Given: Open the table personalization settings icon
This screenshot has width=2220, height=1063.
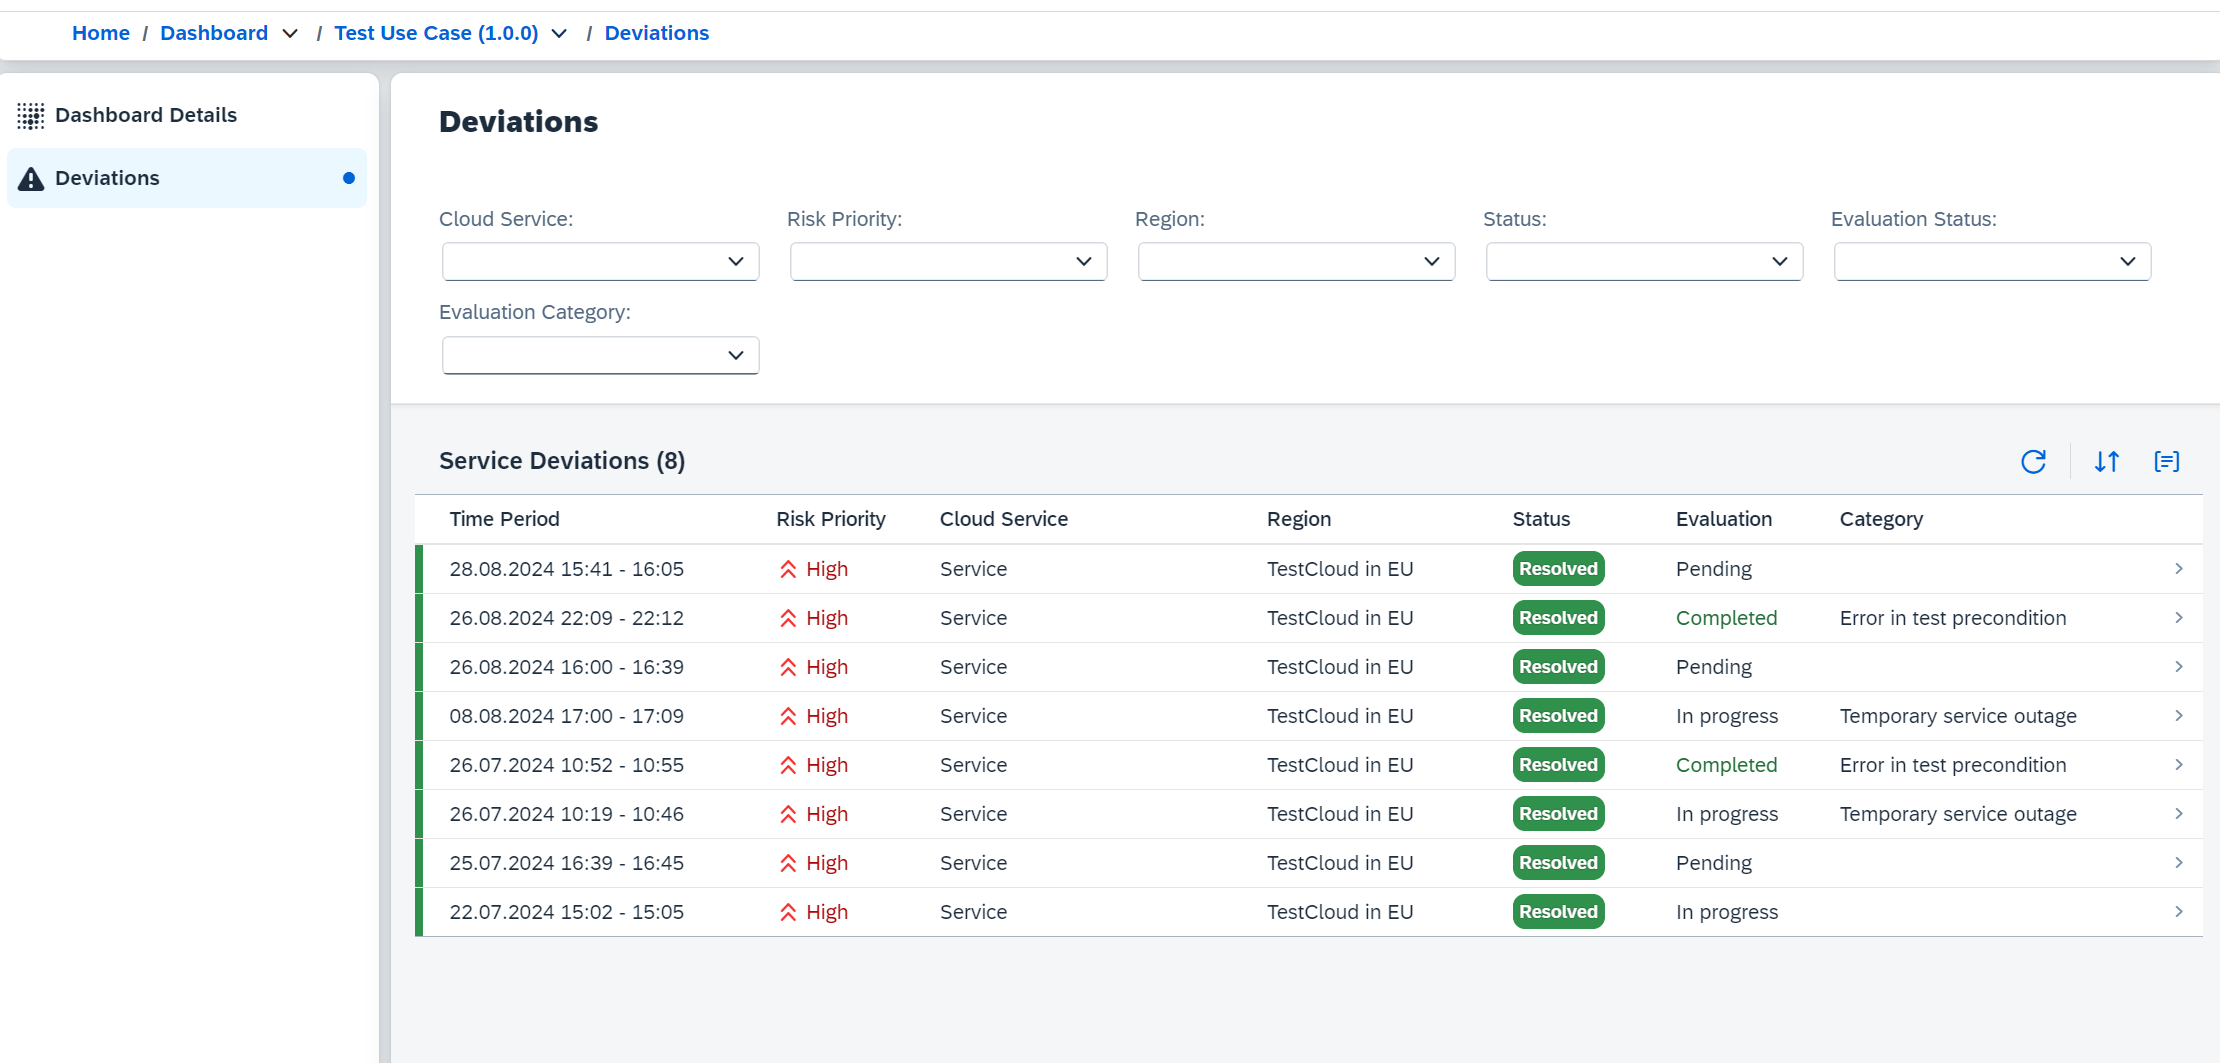Looking at the screenshot, I should coord(2167,461).
